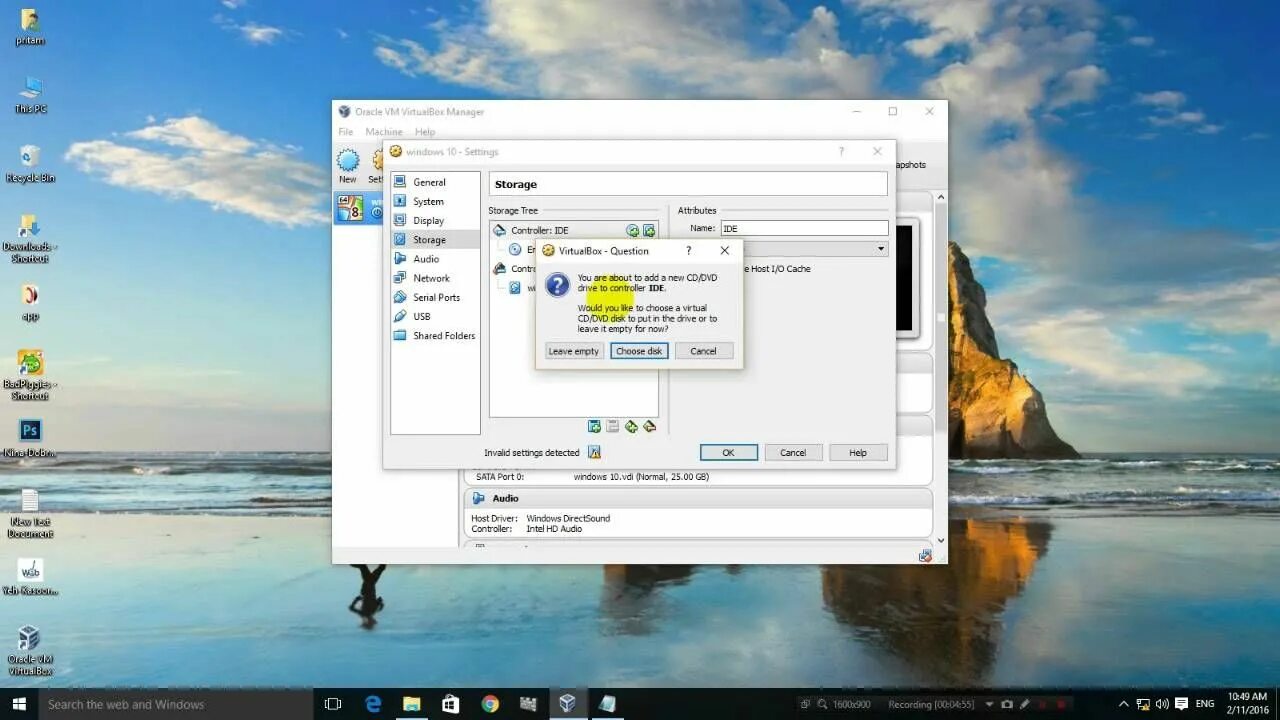Open the Machine menu in VirtualBox Manager
The image size is (1280, 720).
[384, 132]
